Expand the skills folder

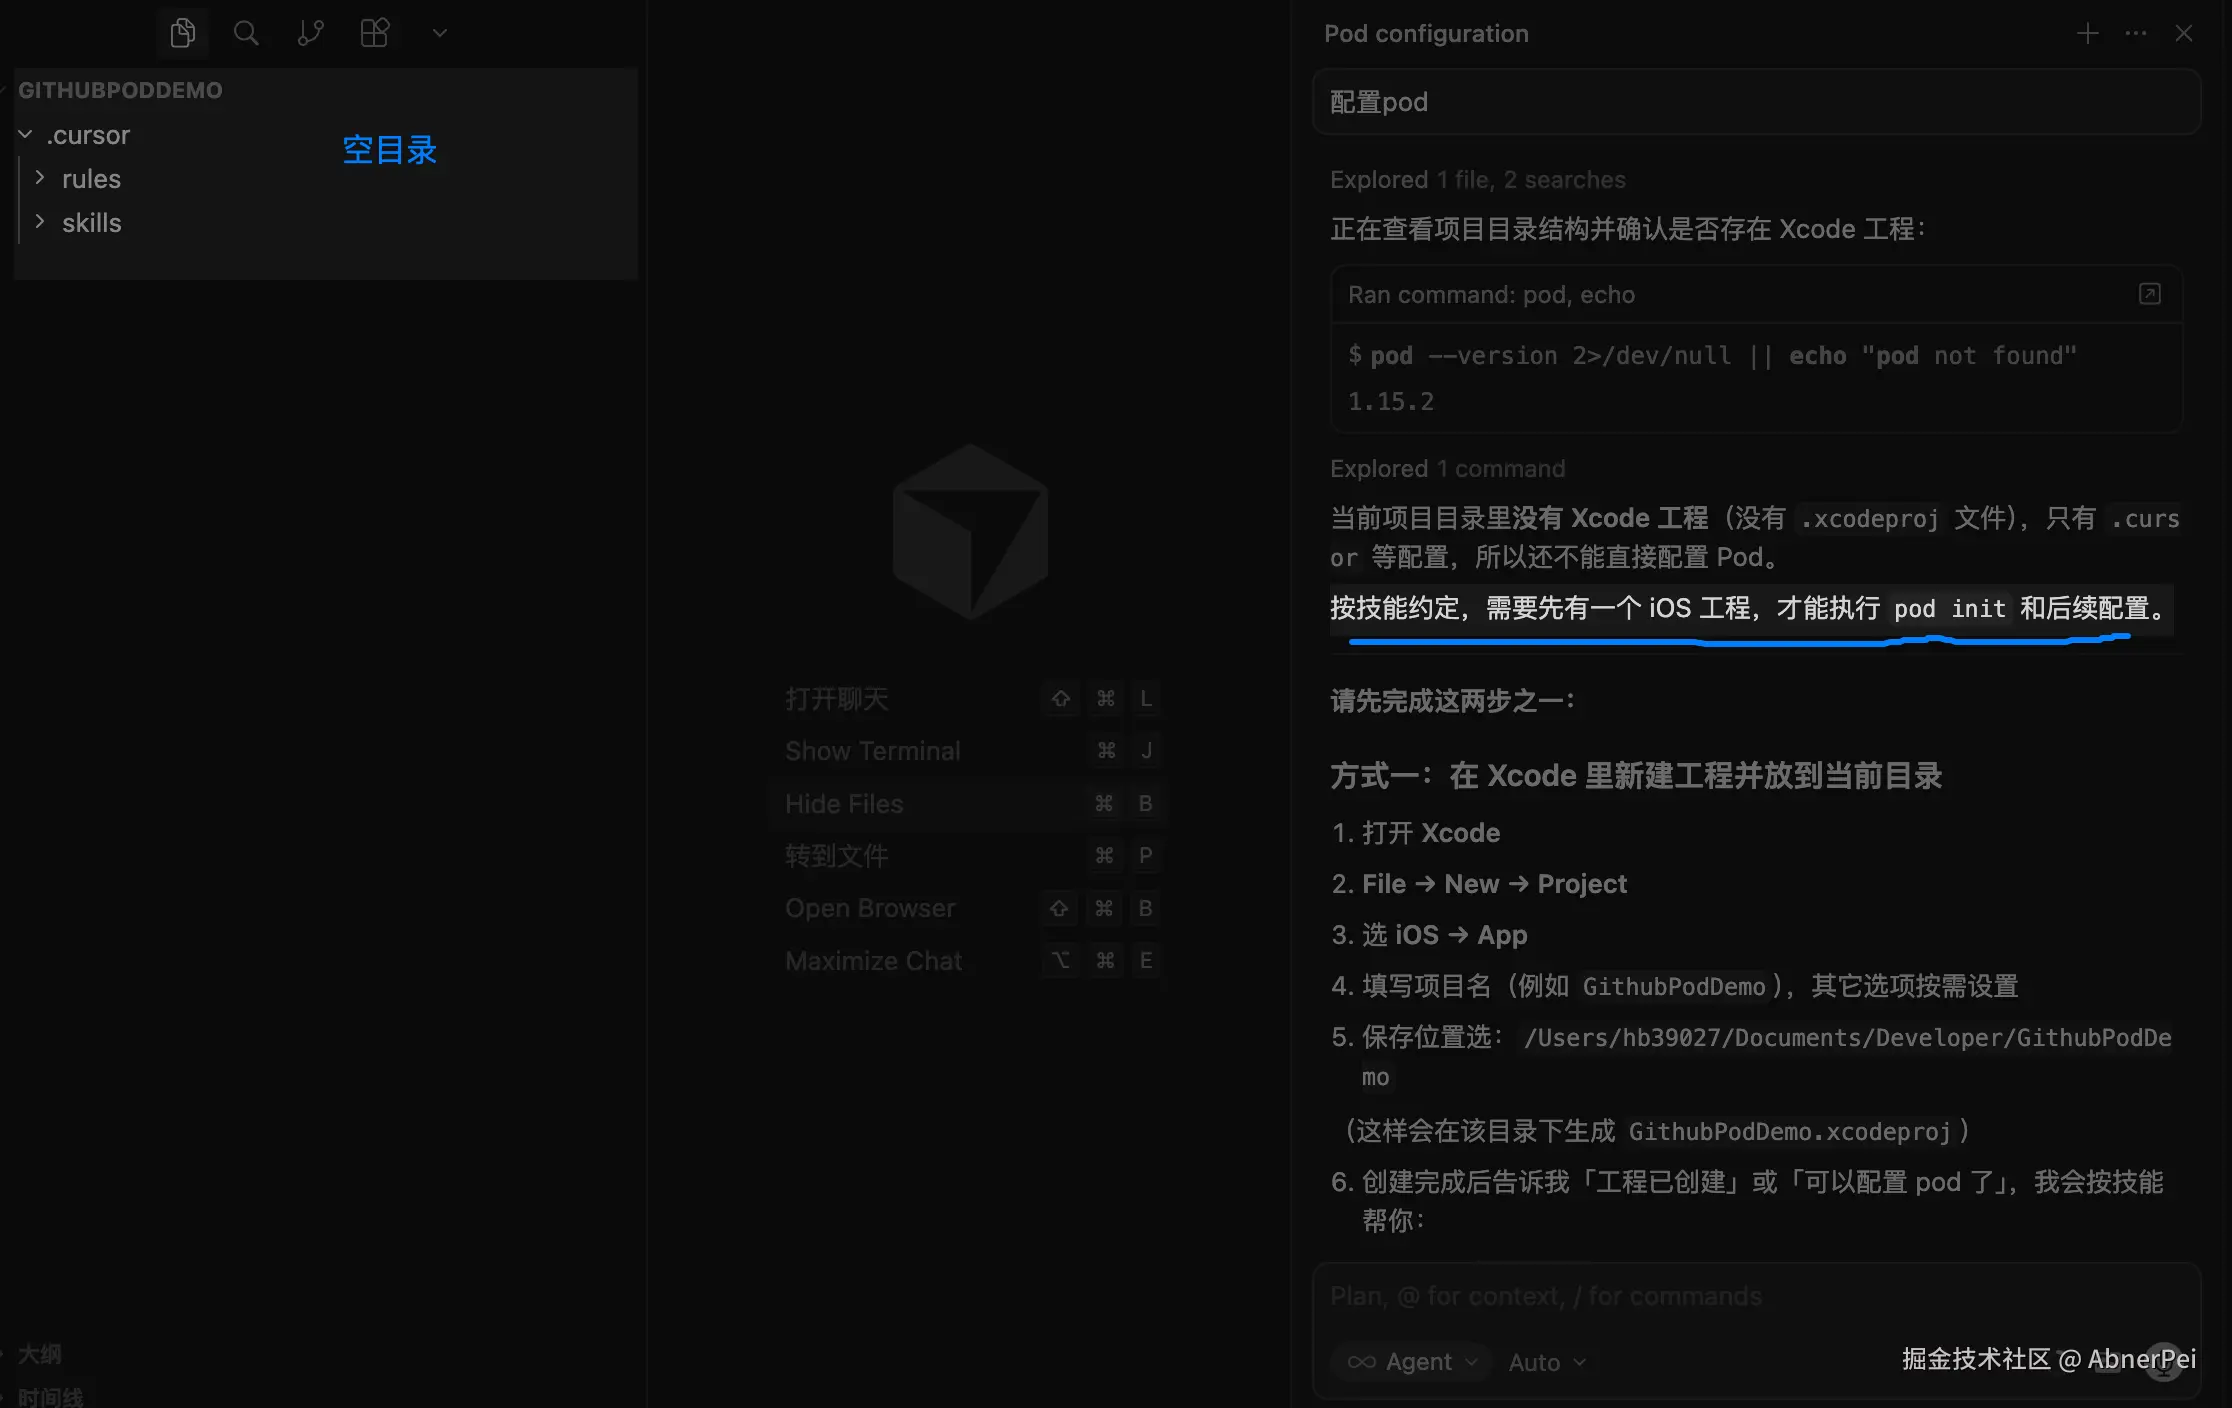click(90, 223)
